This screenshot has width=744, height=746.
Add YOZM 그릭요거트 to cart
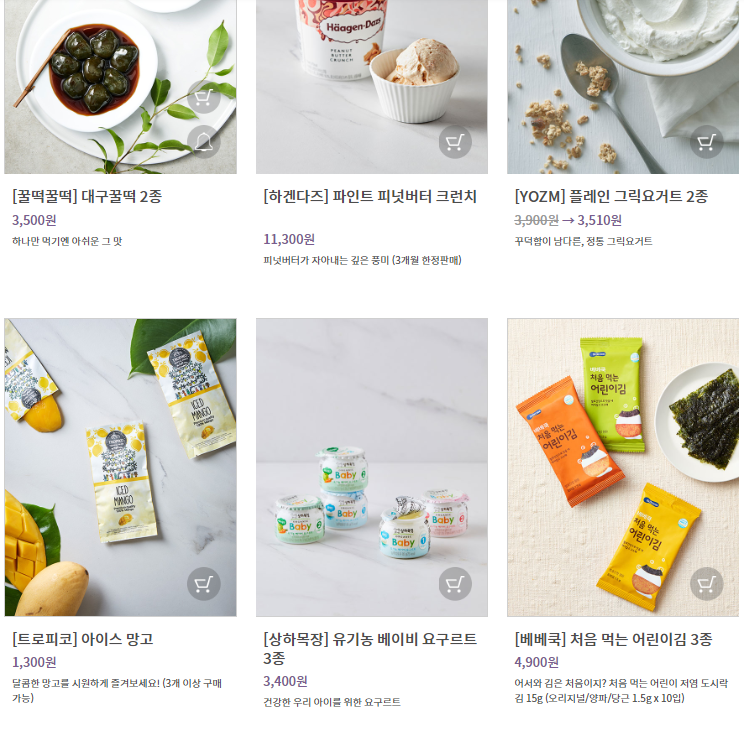[x=706, y=142]
